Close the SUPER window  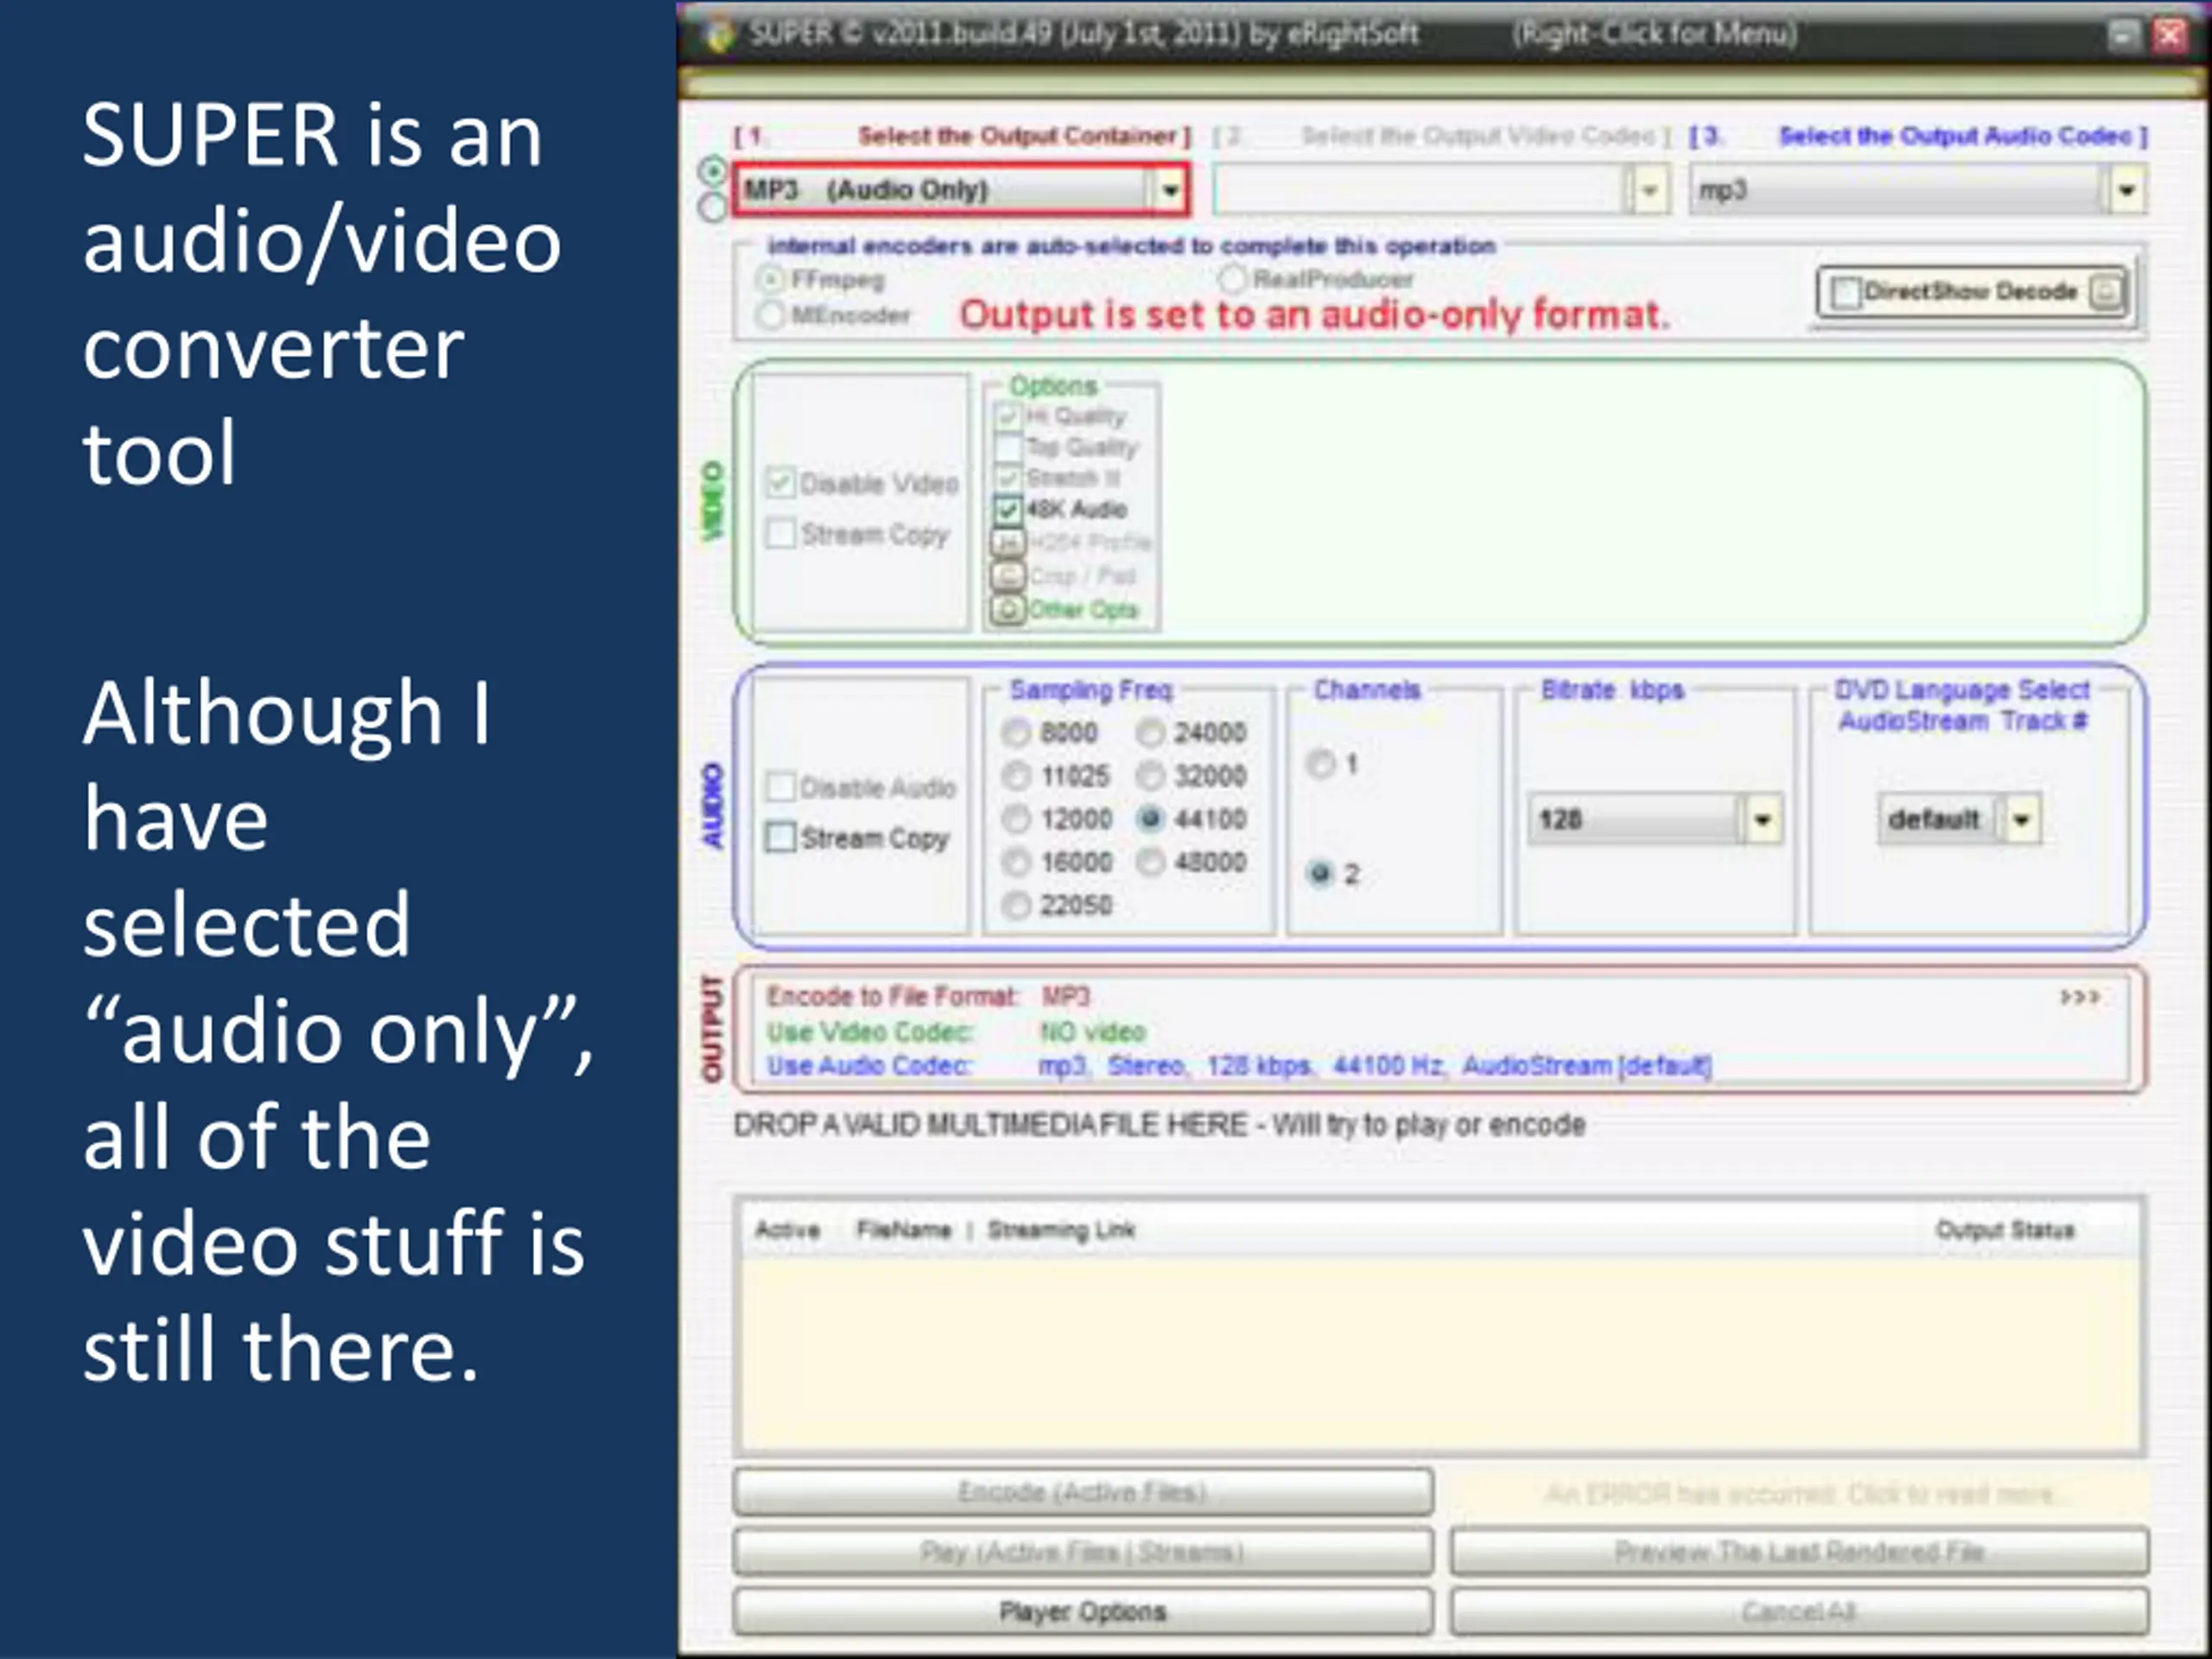pos(2170,36)
